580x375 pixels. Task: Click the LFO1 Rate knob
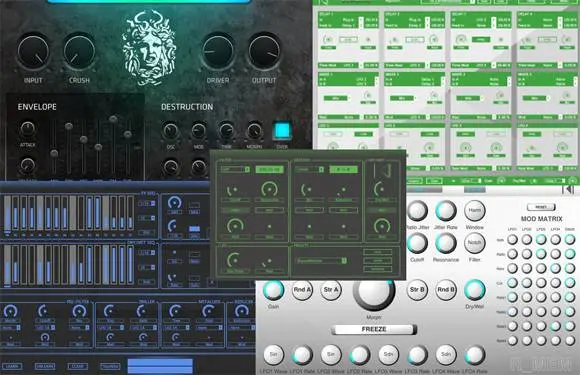(x=302, y=355)
